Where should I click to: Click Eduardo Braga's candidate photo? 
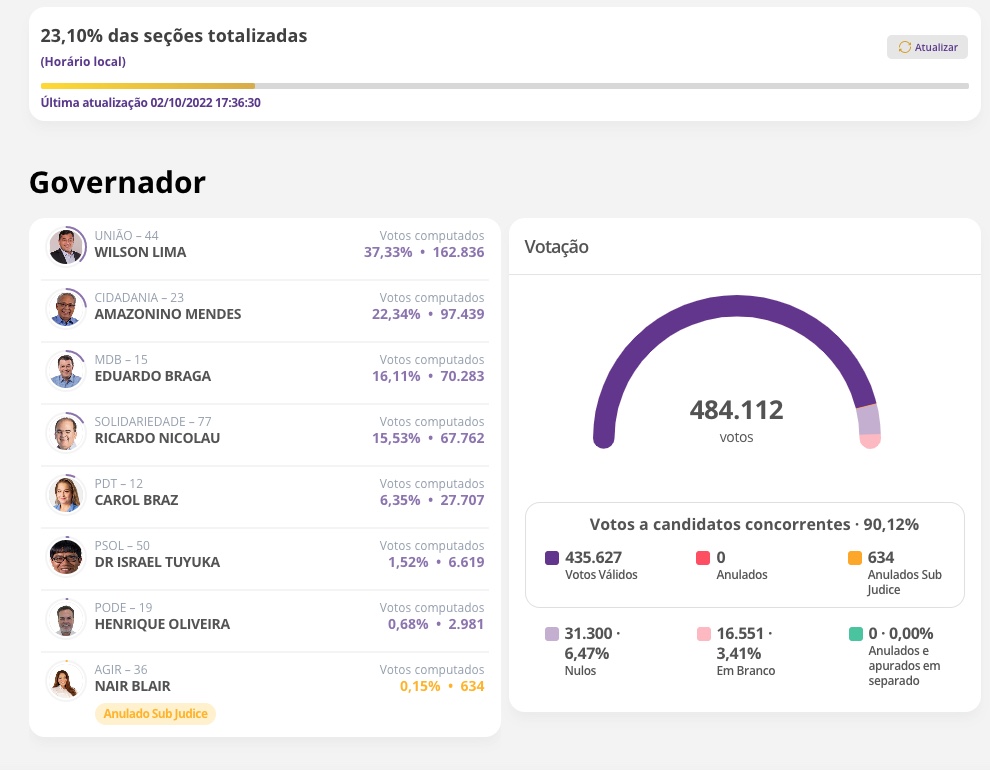(x=66, y=370)
